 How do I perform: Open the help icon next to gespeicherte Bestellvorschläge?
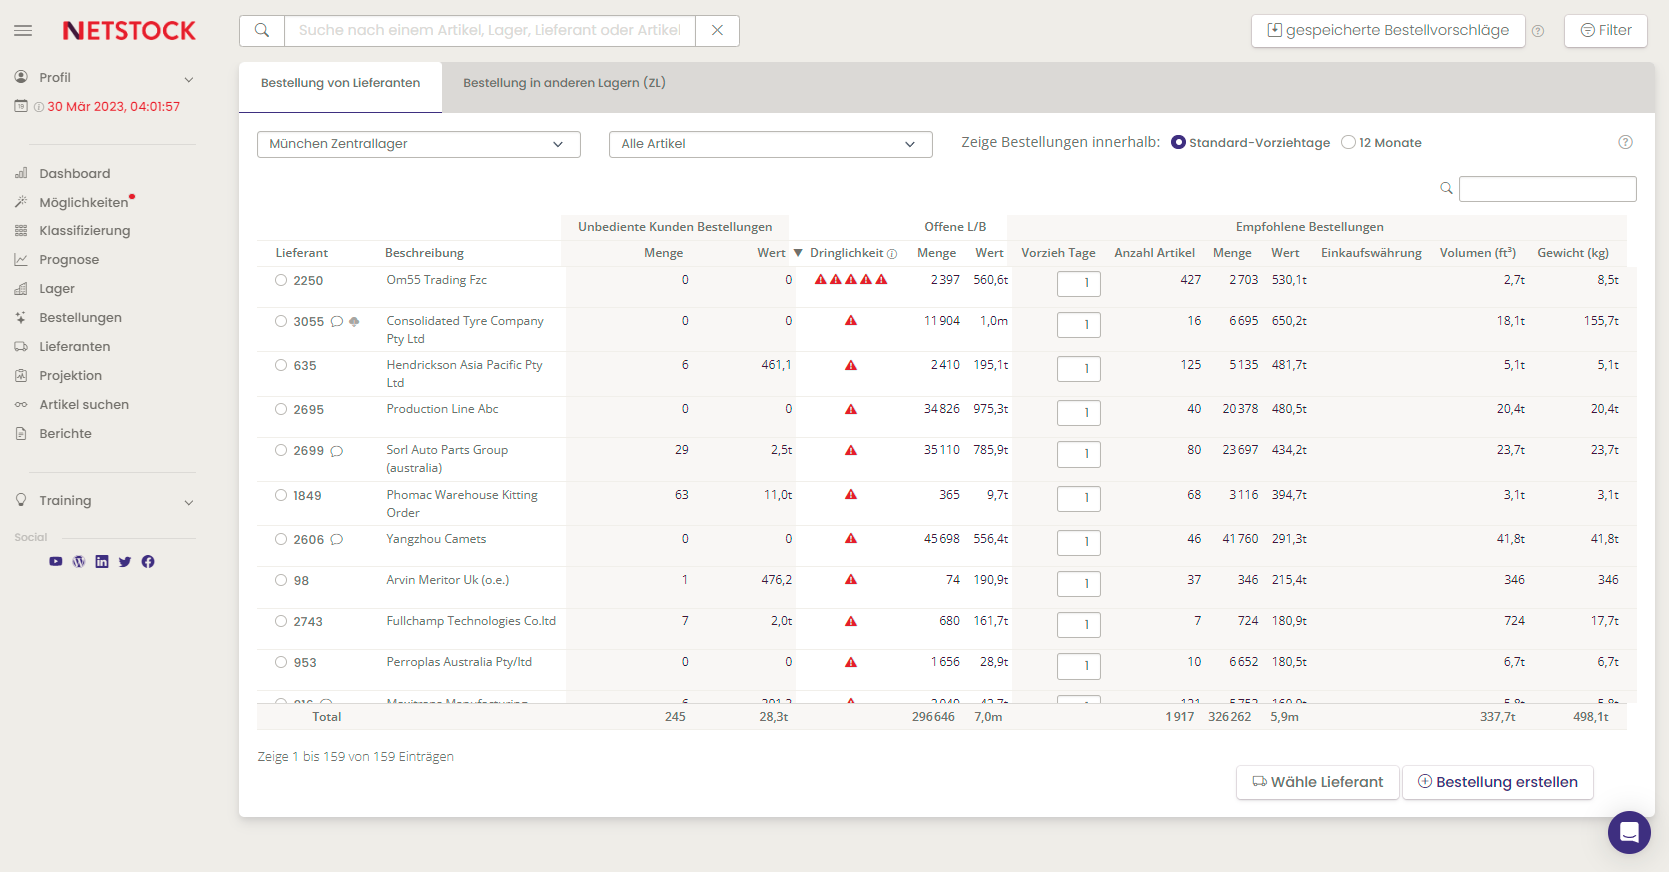tap(1538, 31)
